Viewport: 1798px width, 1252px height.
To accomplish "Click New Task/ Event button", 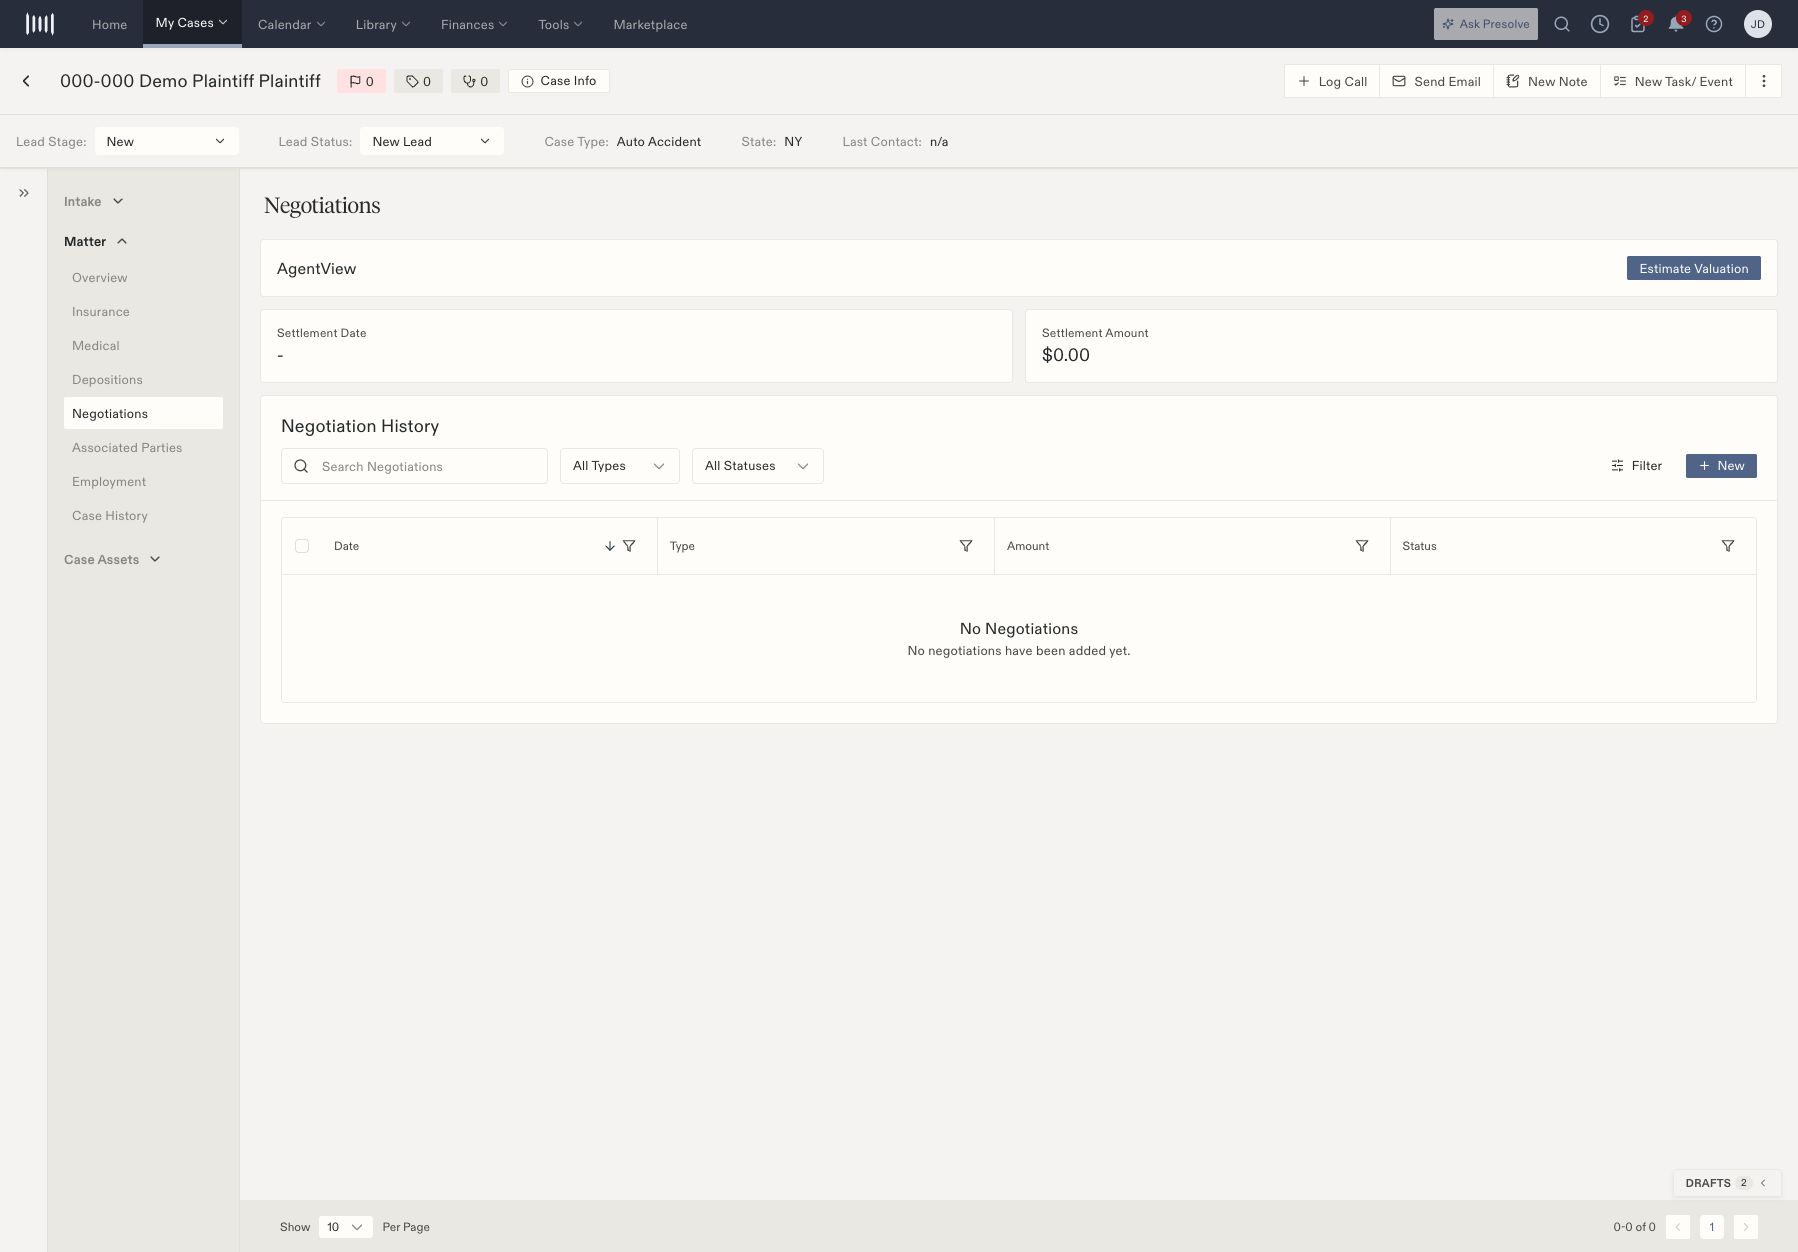I will [x=1673, y=81].
